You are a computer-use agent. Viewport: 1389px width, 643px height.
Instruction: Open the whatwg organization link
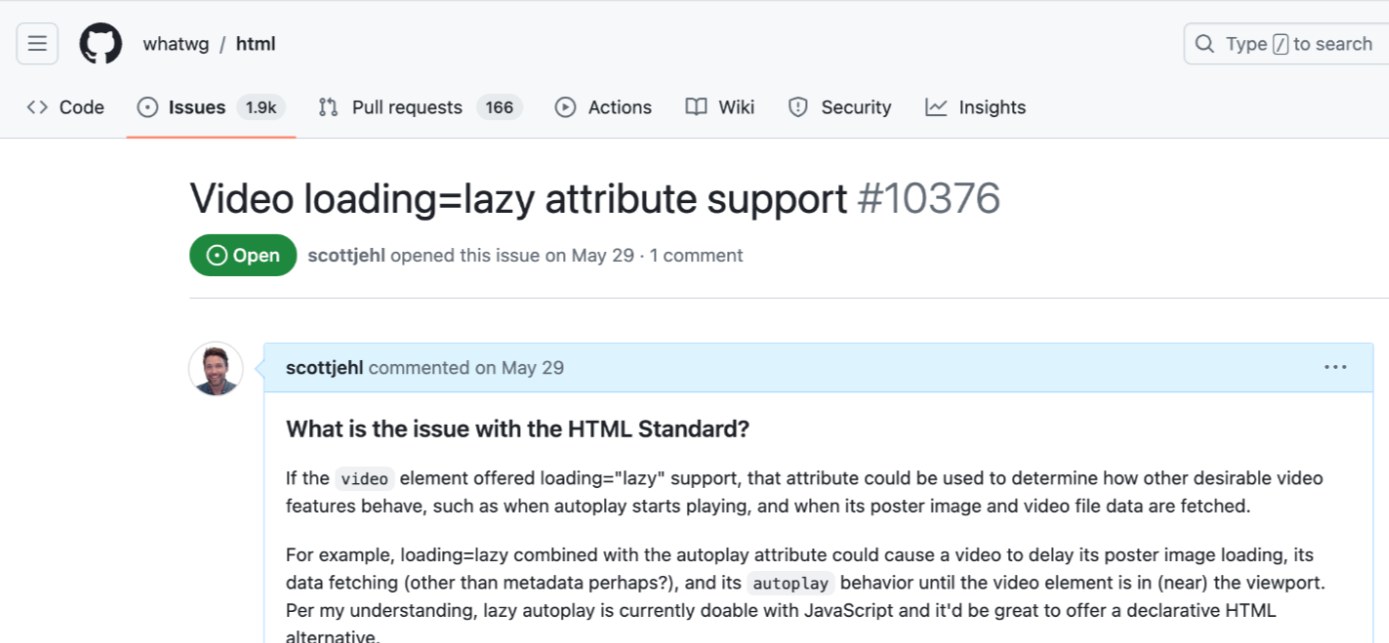tap(176, 44)
